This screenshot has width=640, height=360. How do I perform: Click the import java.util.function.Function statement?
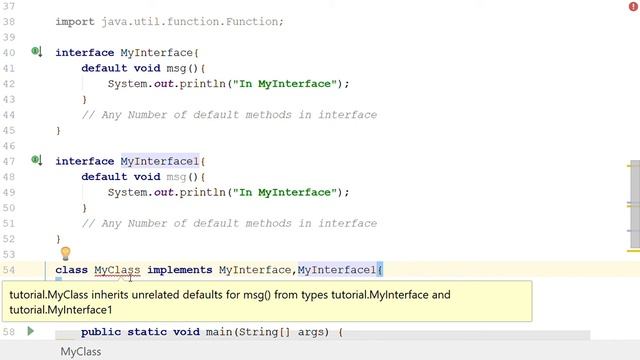click(x=169, y=22)
